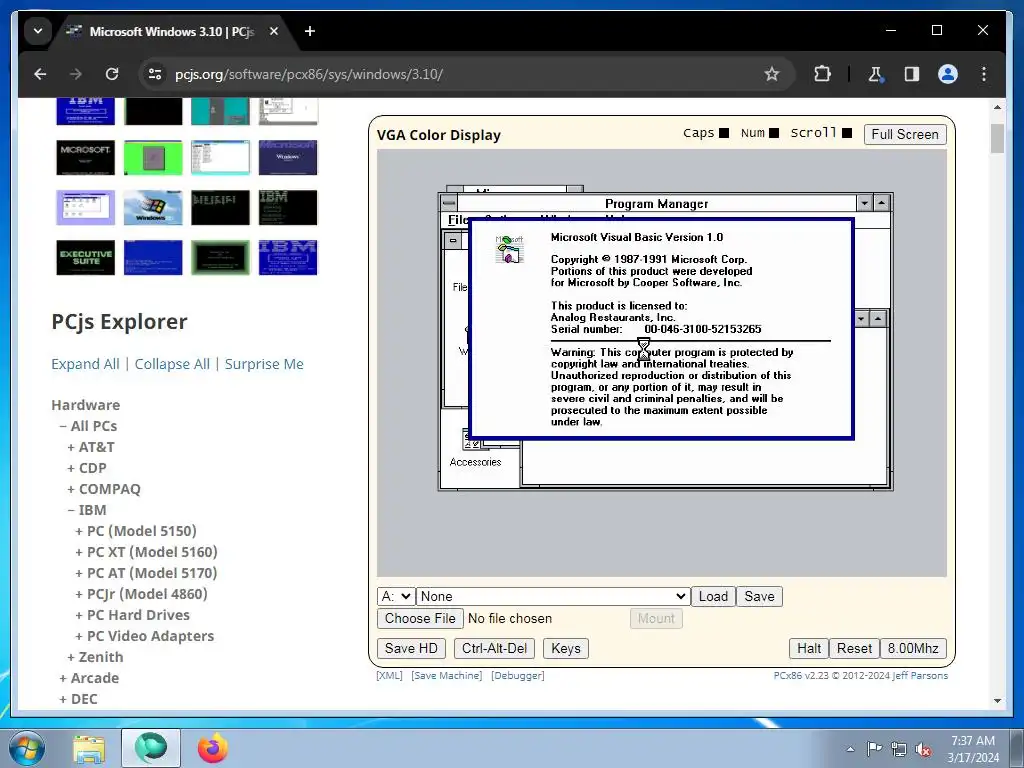
Task: Click the Reset button
Action: click(854, 648)
